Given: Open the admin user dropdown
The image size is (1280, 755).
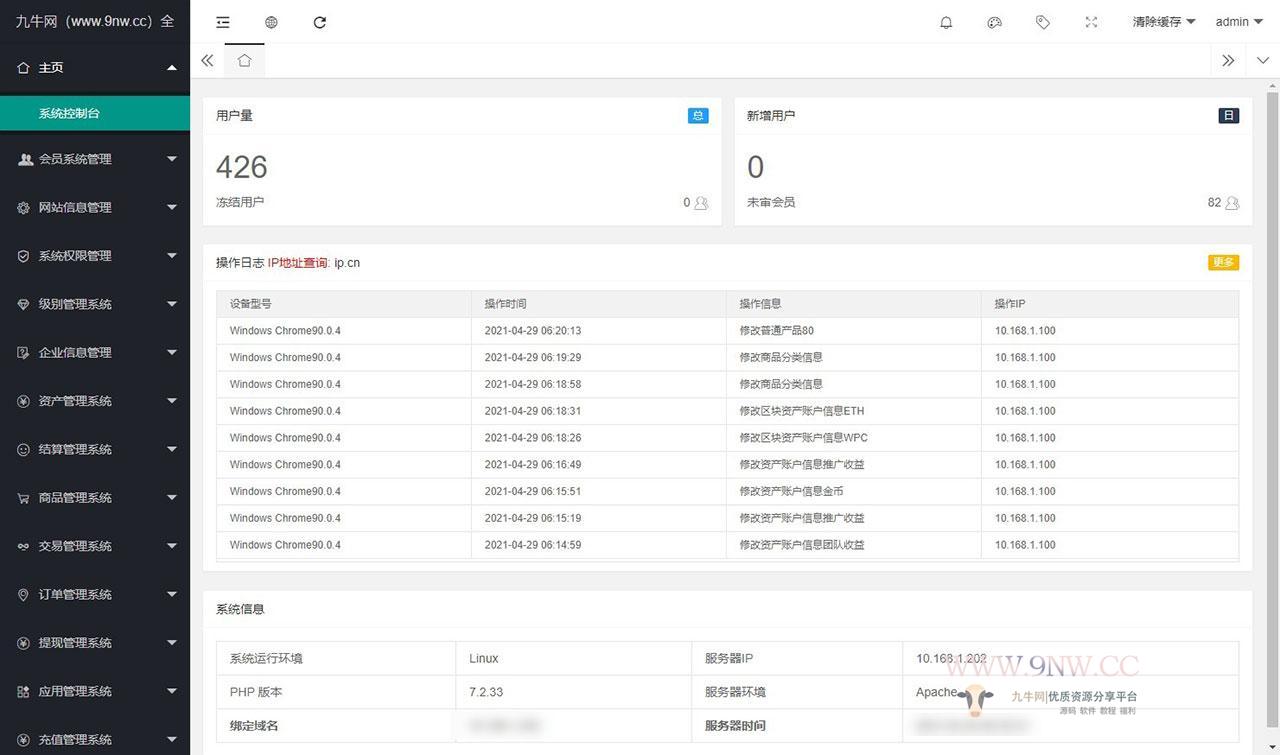Looking at the screenshot, I should pos(1239,22).
